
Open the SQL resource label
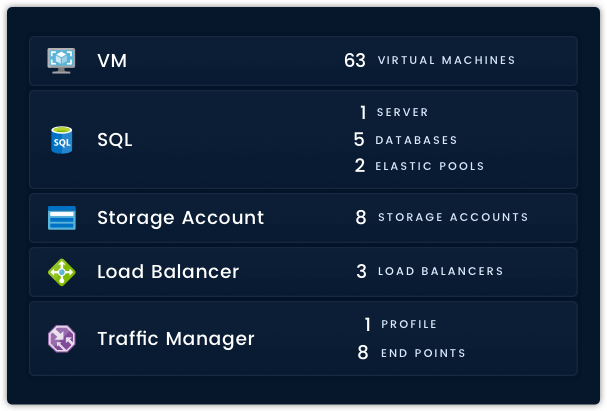114,140
